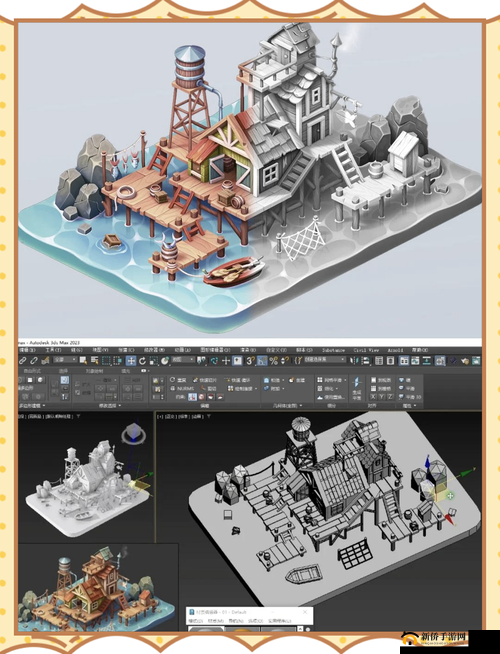Activate the Select and Move tool
This screenshot has height=654, width=500.
[131, 360]
